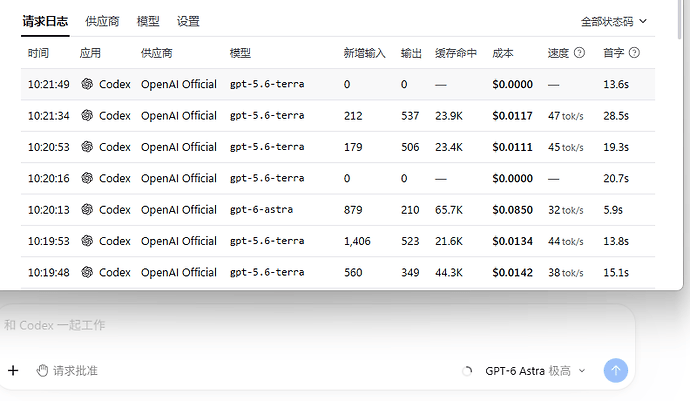Click the vertical scrollbar of the log panel
Image resolution: width=690 pixels, height=401 pixels.
point(680,20)
